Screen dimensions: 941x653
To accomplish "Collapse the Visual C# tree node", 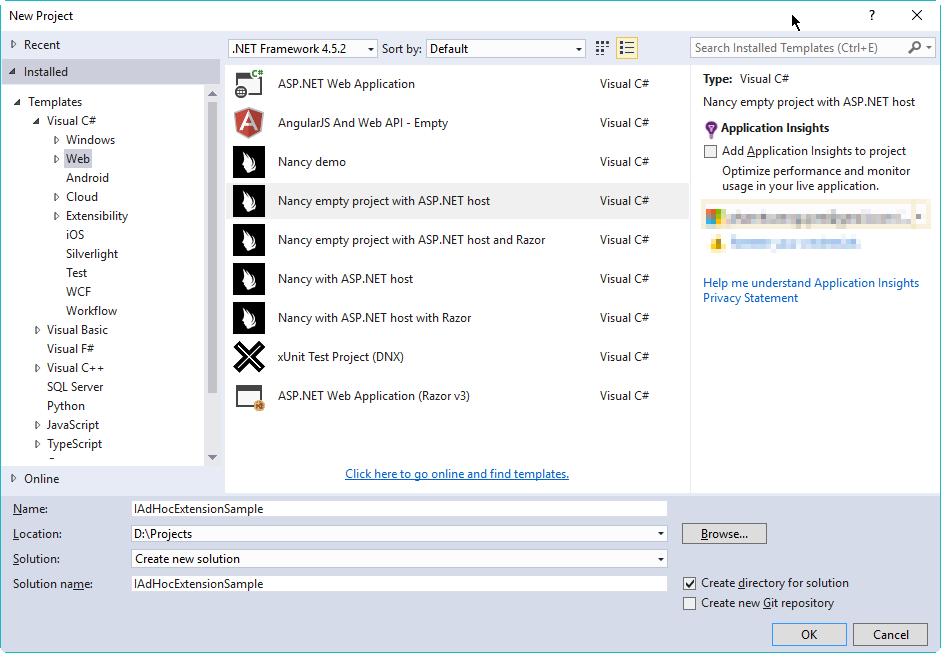I will (x=37, y=121).
